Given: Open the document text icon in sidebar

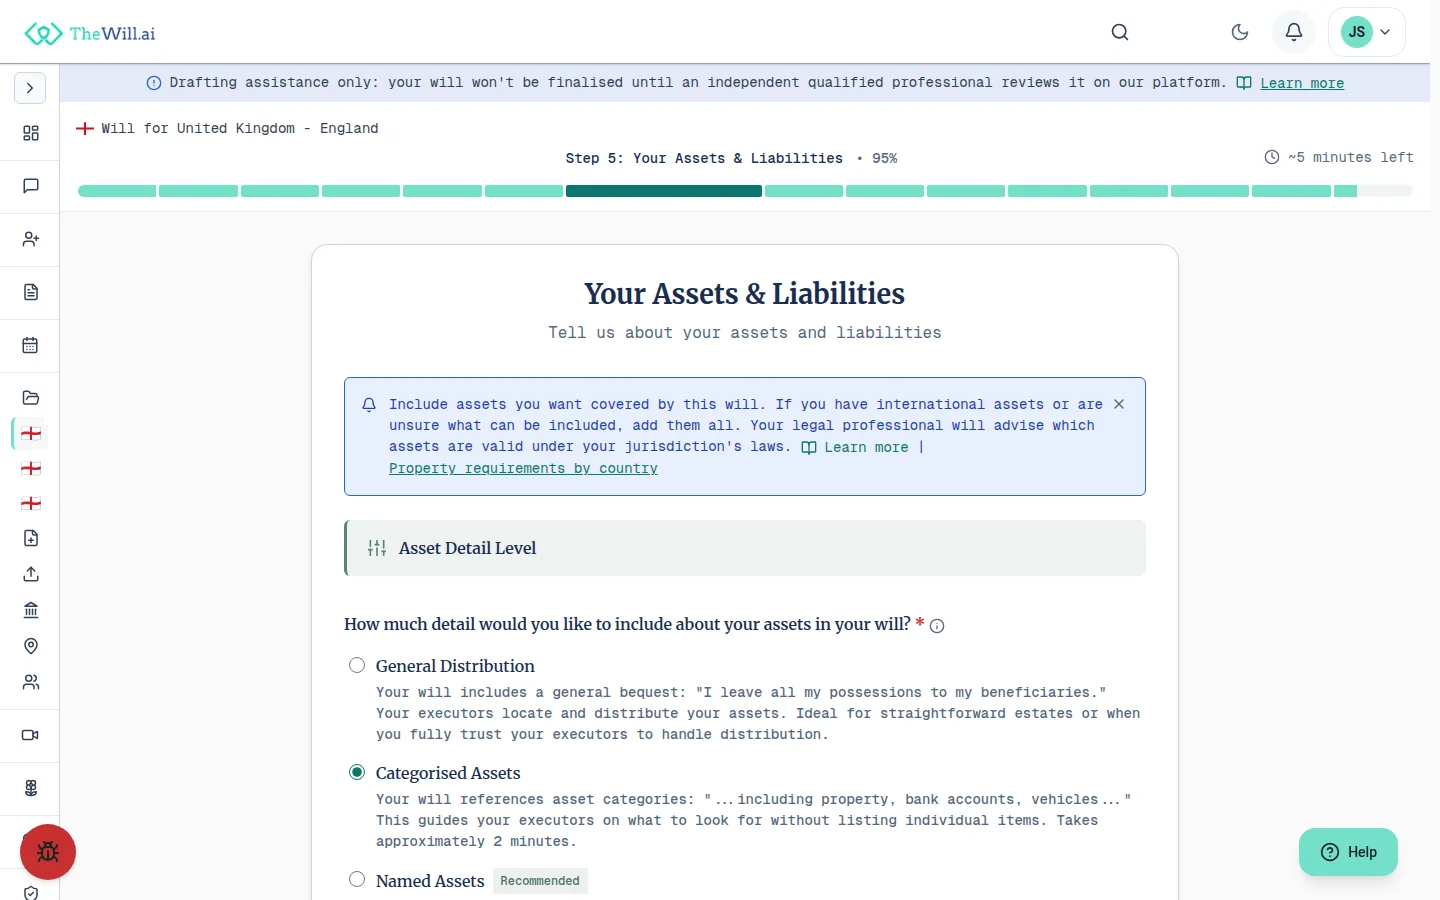Looking at the screenshot, I should point(31,292).
